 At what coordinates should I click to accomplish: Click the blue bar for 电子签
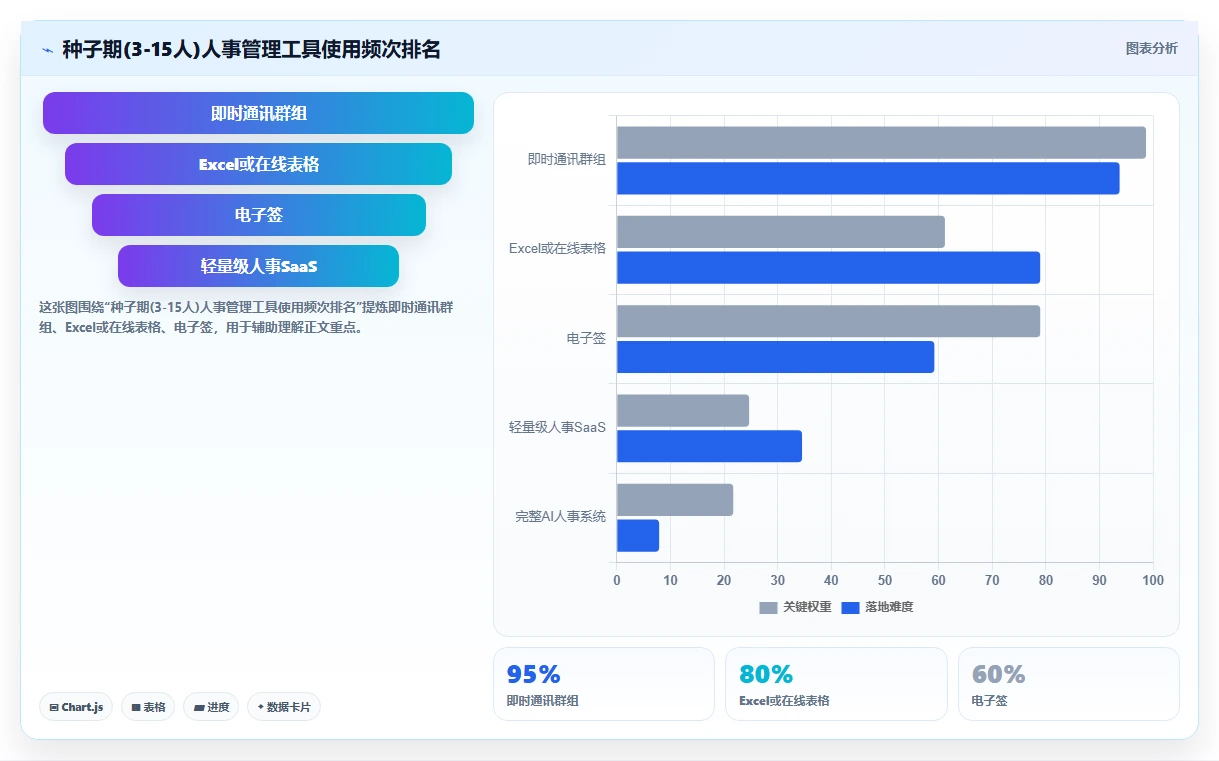click(775, 357)
